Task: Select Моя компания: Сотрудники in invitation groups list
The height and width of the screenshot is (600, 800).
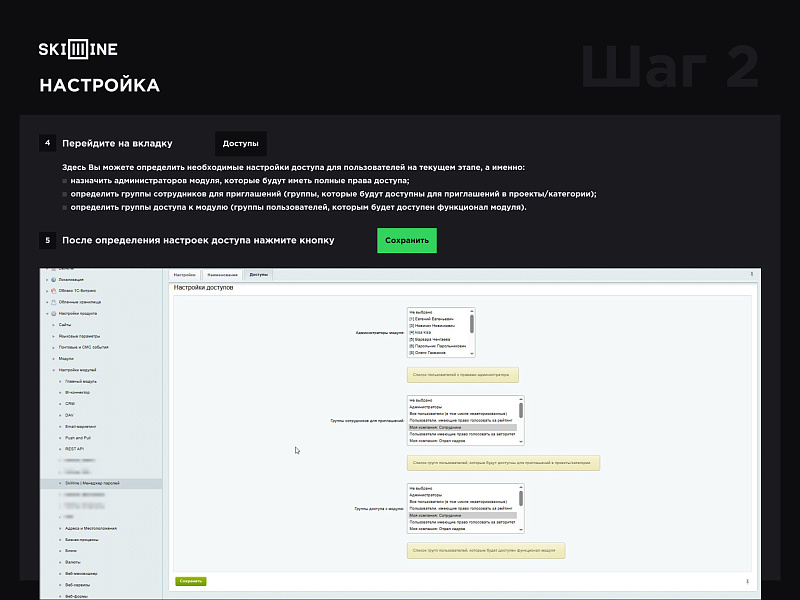Action: click(463, 428)
